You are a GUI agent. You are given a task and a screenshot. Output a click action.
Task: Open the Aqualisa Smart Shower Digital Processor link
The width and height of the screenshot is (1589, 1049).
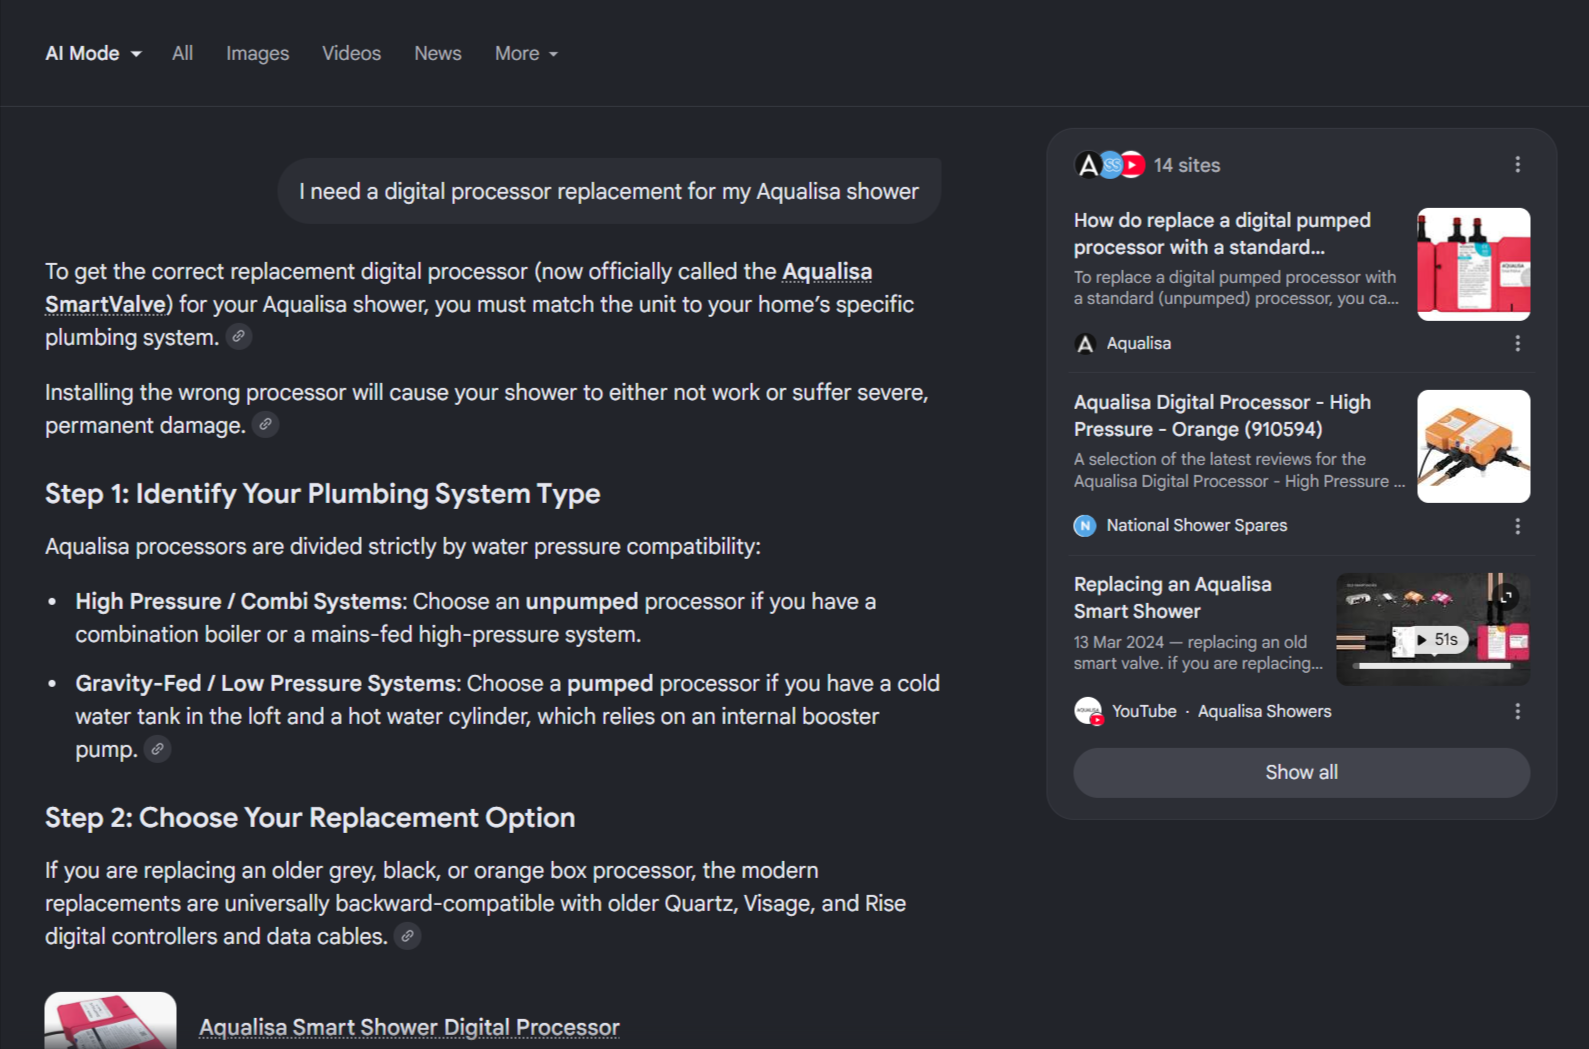[x=409, y=1027]
